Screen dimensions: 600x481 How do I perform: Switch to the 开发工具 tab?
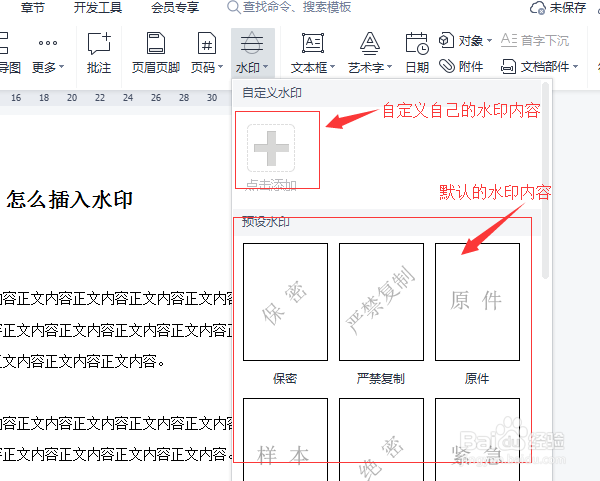tap(98, 7)
